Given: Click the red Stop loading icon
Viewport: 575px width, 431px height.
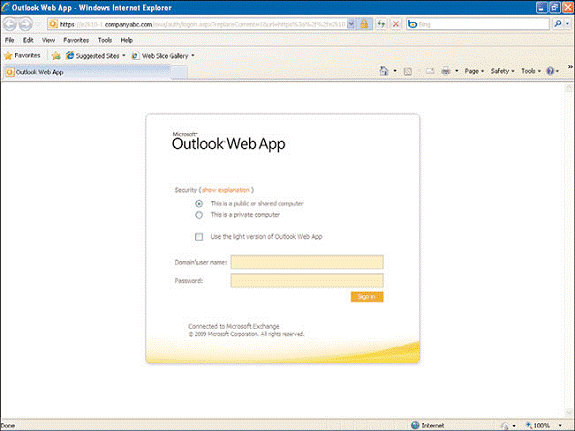Looking at the screenshot, I should [396, 24].
